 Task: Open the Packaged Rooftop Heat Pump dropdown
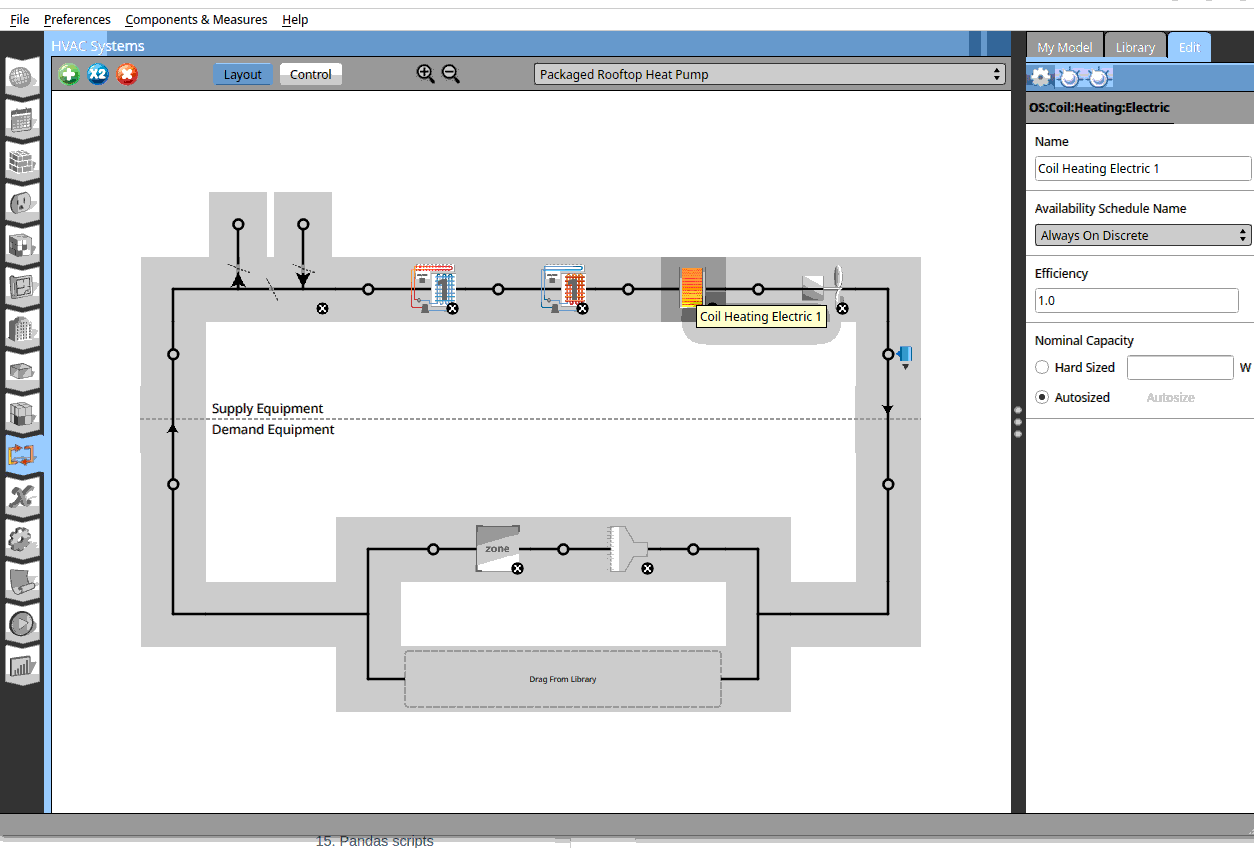click(769, 74)
